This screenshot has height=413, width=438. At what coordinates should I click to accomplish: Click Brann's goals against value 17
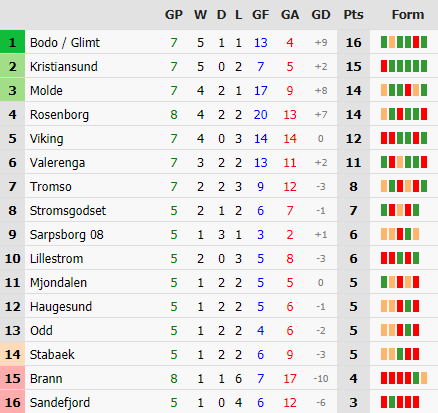(290, 379)
